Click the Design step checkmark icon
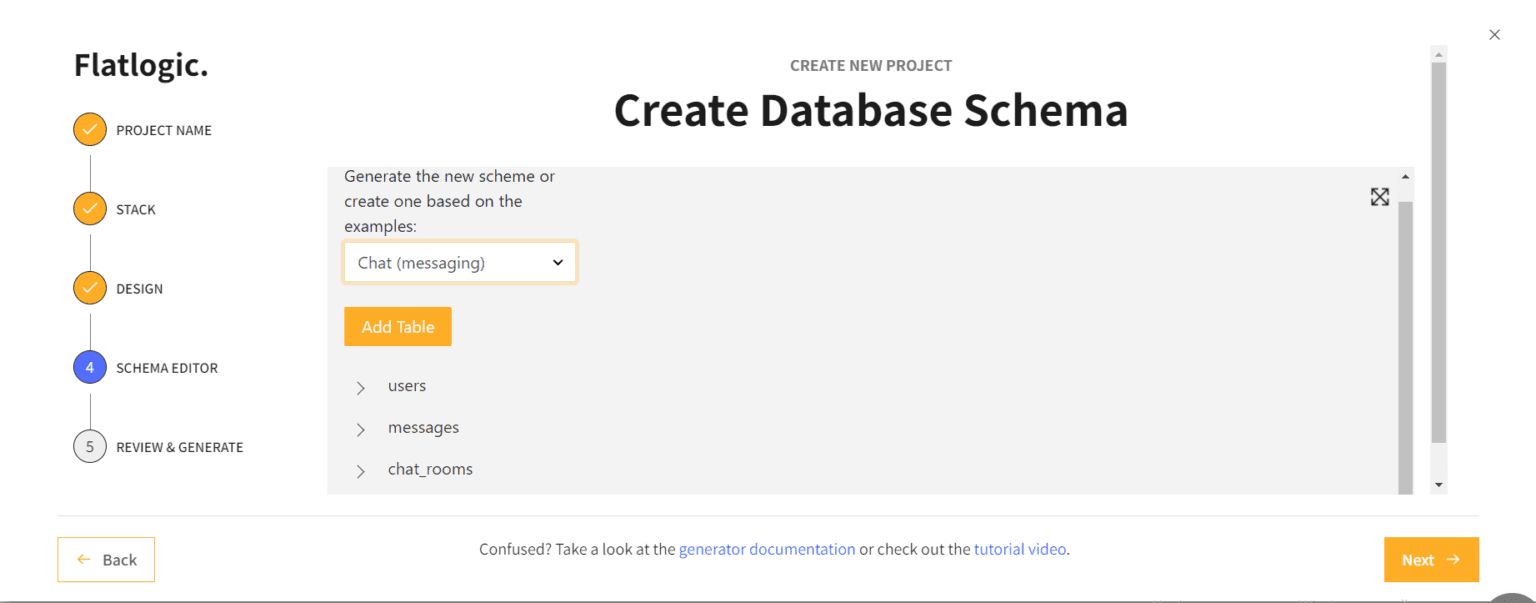 [x=90, y=288]
